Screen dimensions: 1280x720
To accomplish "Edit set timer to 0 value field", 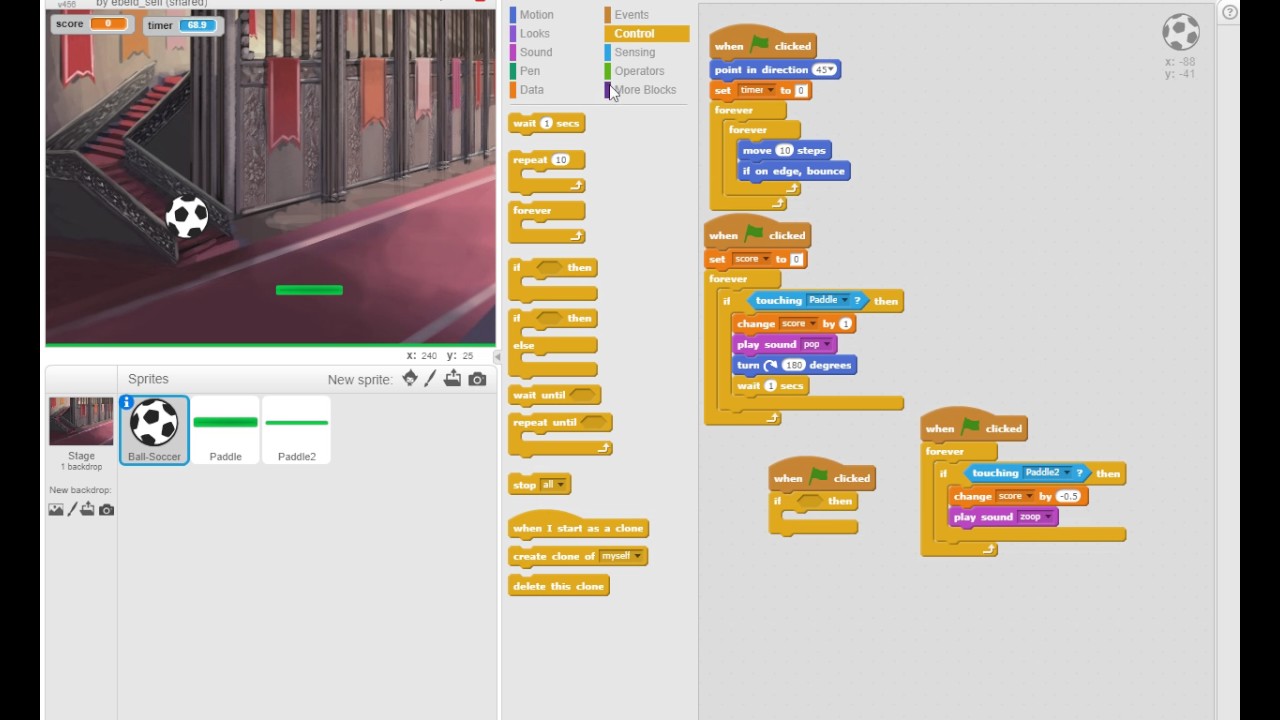I will (x=800, y=90).
